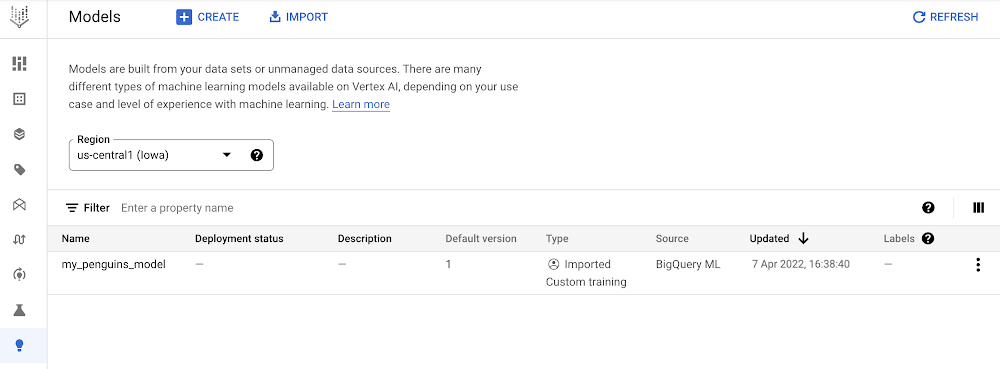Viewport: 1000px width, 369px height.
Task: Click the Type column header
Action: point(557,238)
